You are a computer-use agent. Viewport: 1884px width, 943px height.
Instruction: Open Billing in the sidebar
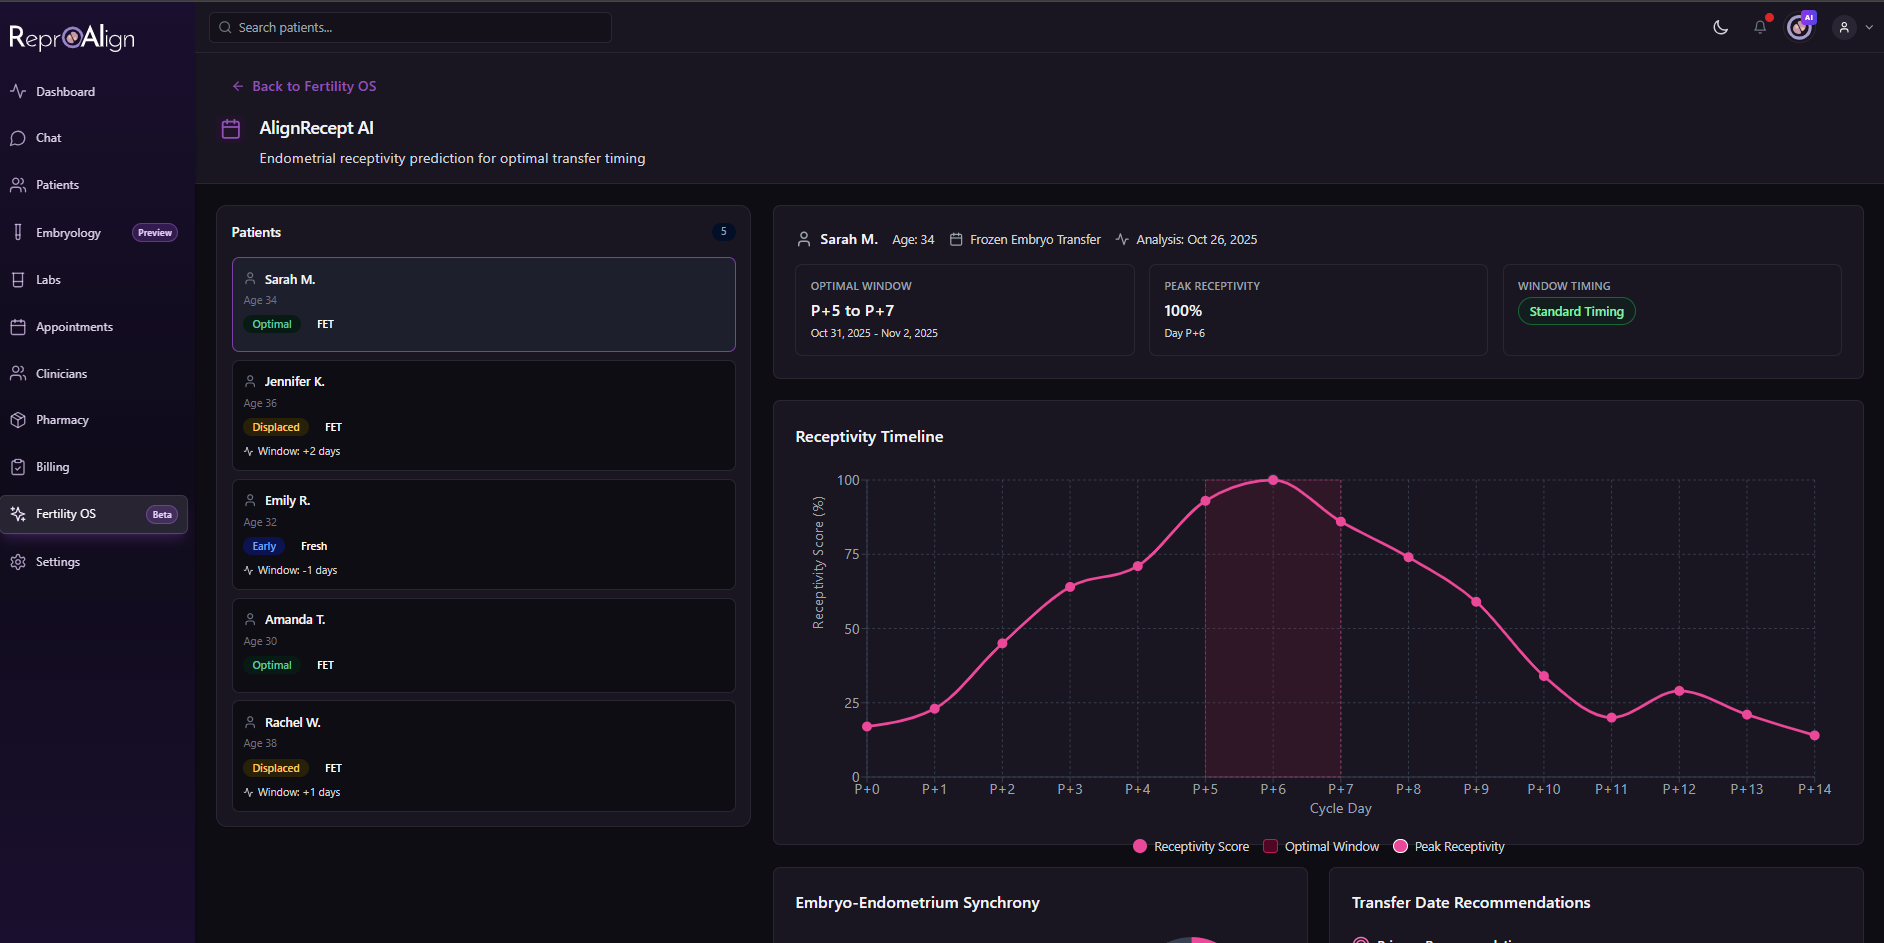(x=52, y=467)
